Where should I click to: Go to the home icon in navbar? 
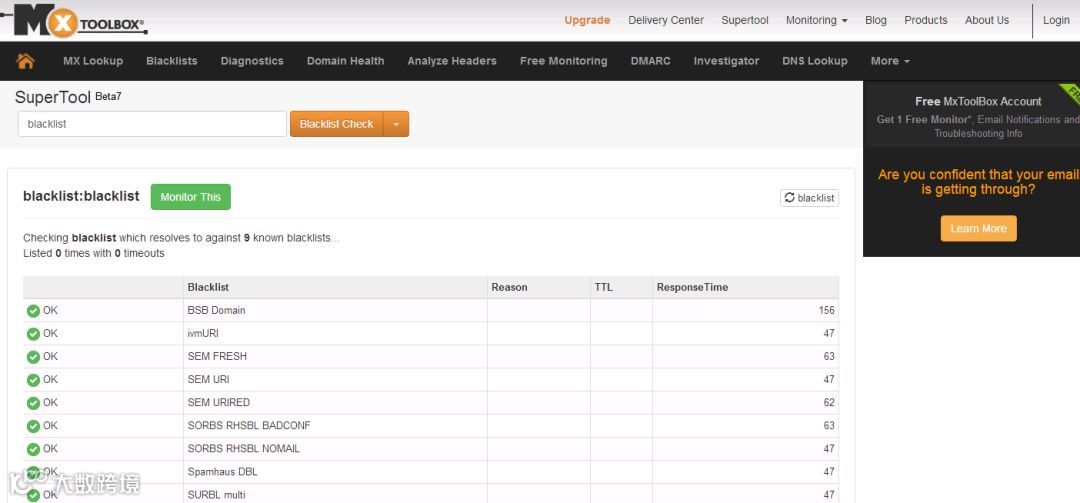pyautogui.click(x=25, y=61)
